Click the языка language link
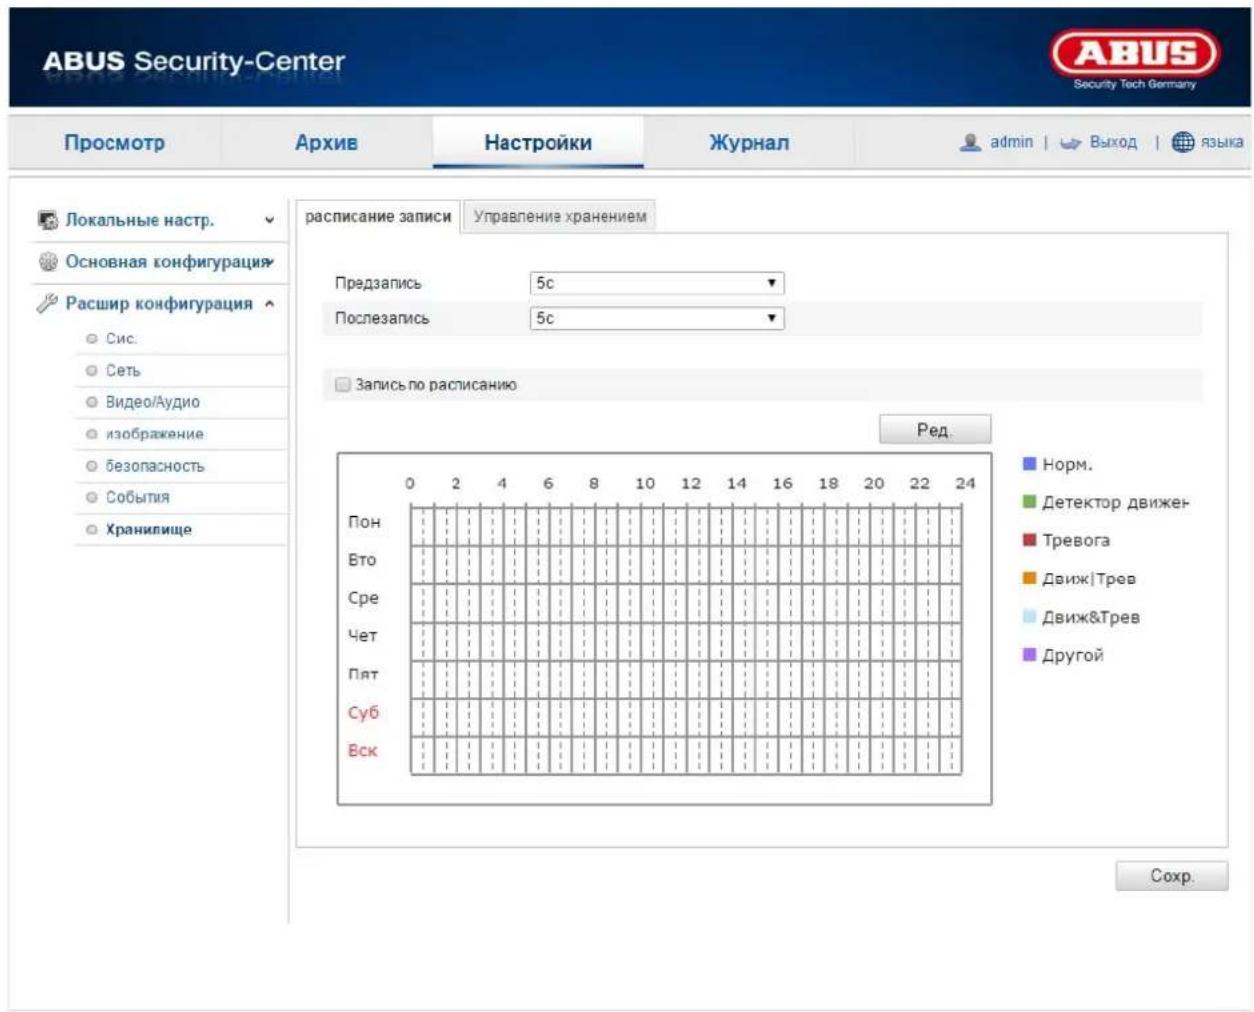1254x1012 pixels. (x=1222, y=142)
